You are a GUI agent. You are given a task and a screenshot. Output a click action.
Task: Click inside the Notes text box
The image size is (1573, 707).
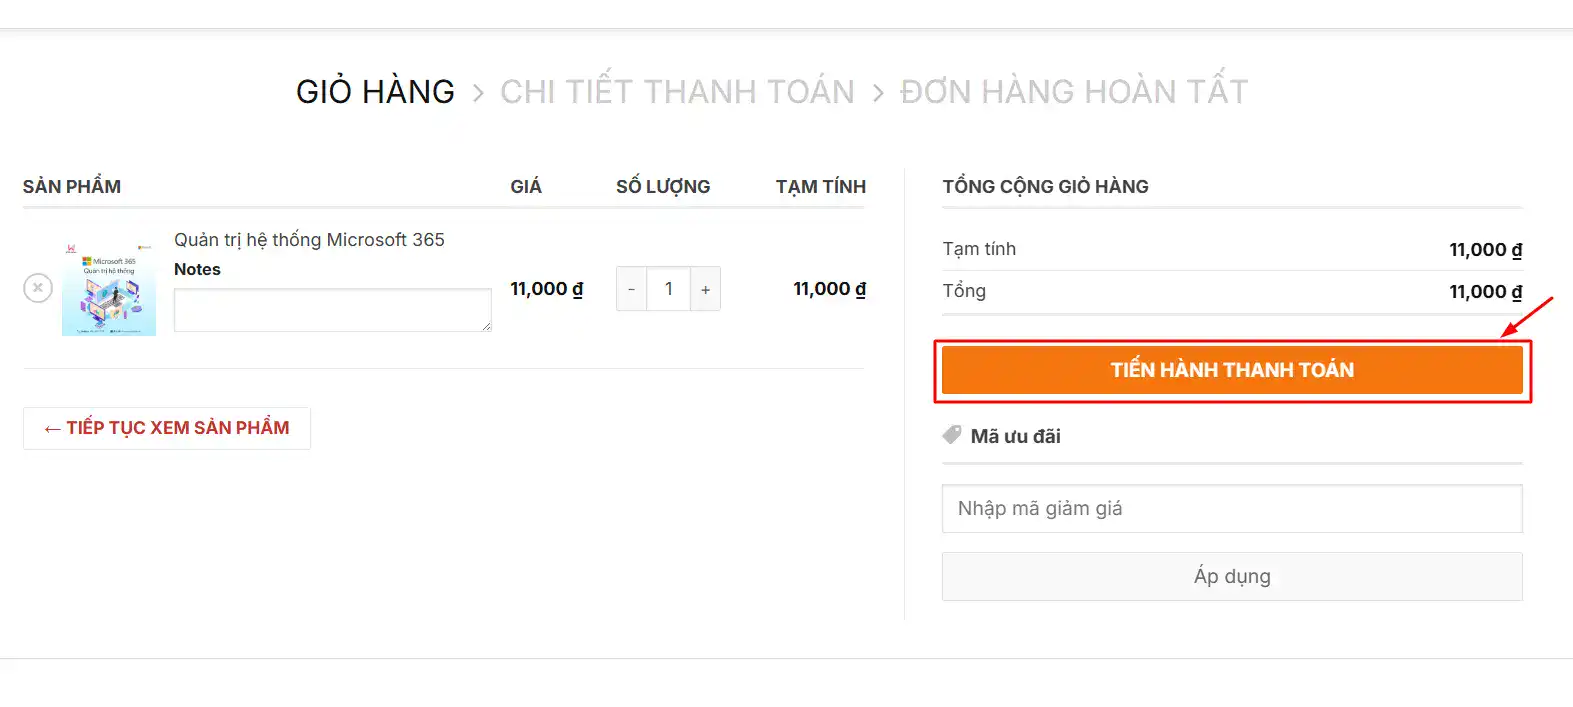pyautogui.click(x=332, y=310)
